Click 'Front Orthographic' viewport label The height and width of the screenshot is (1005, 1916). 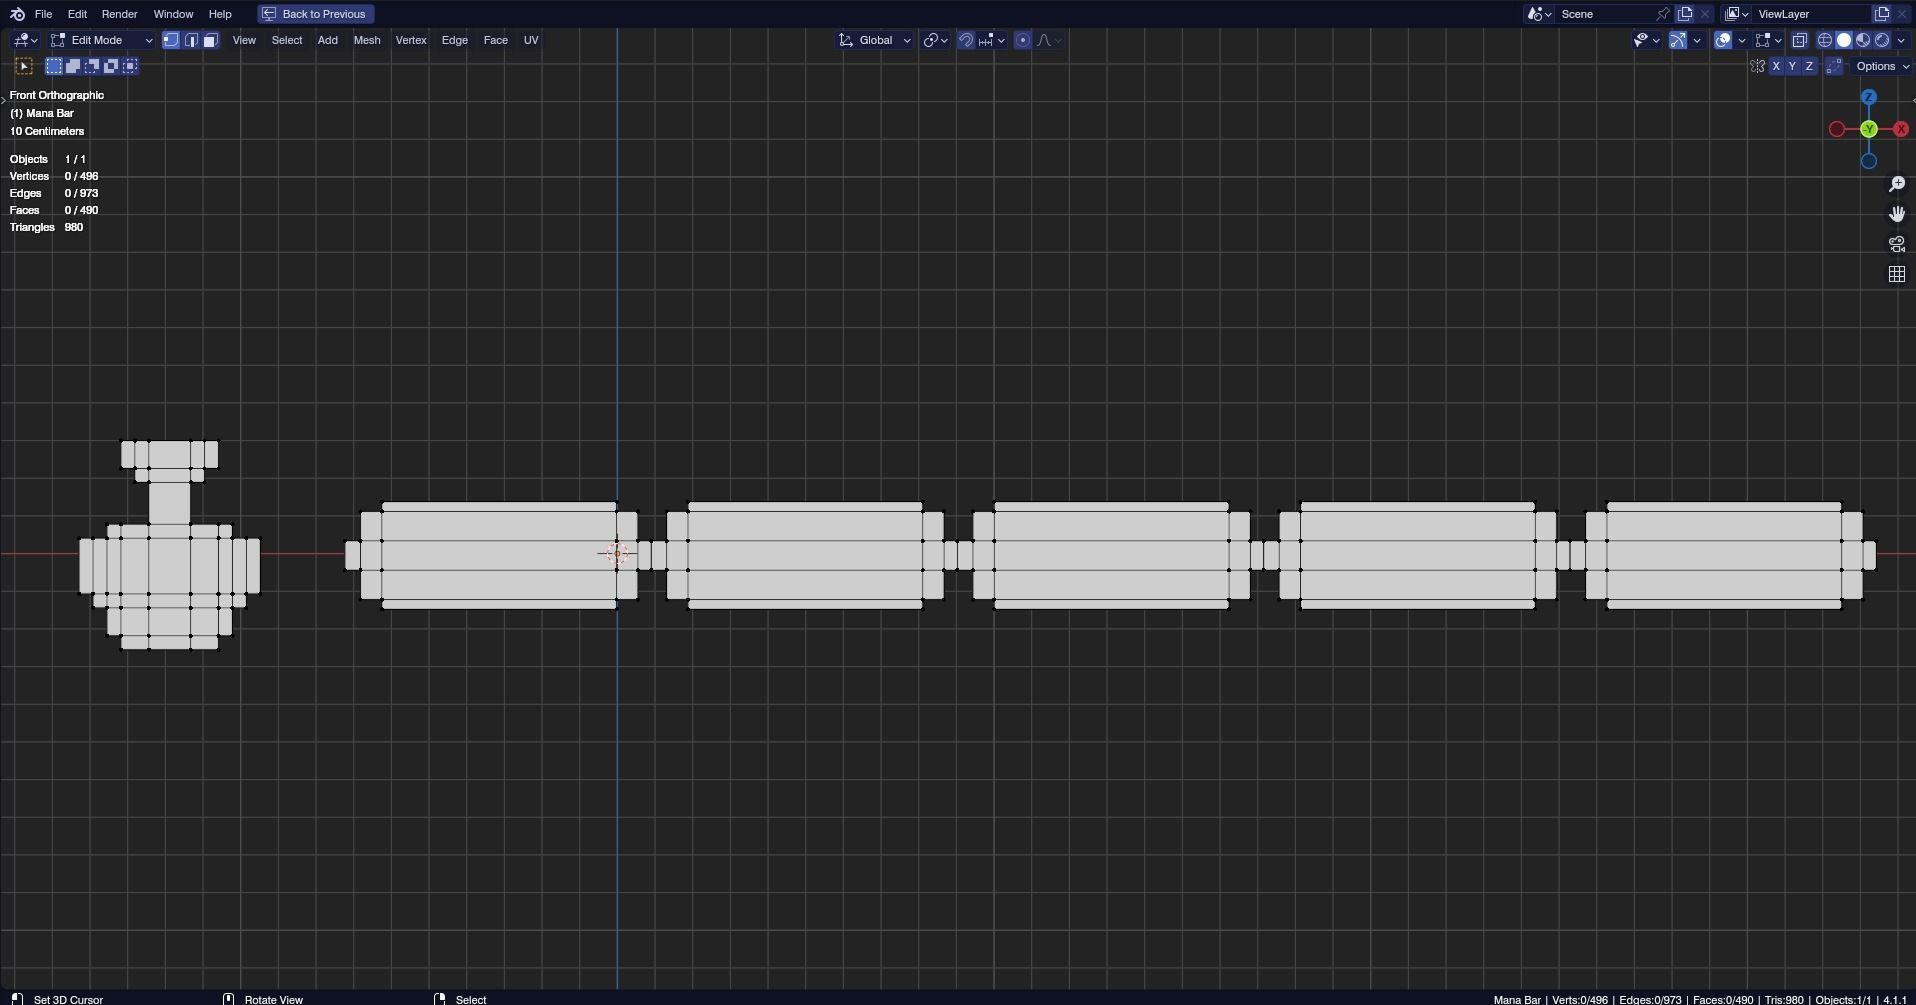point(57,95)
